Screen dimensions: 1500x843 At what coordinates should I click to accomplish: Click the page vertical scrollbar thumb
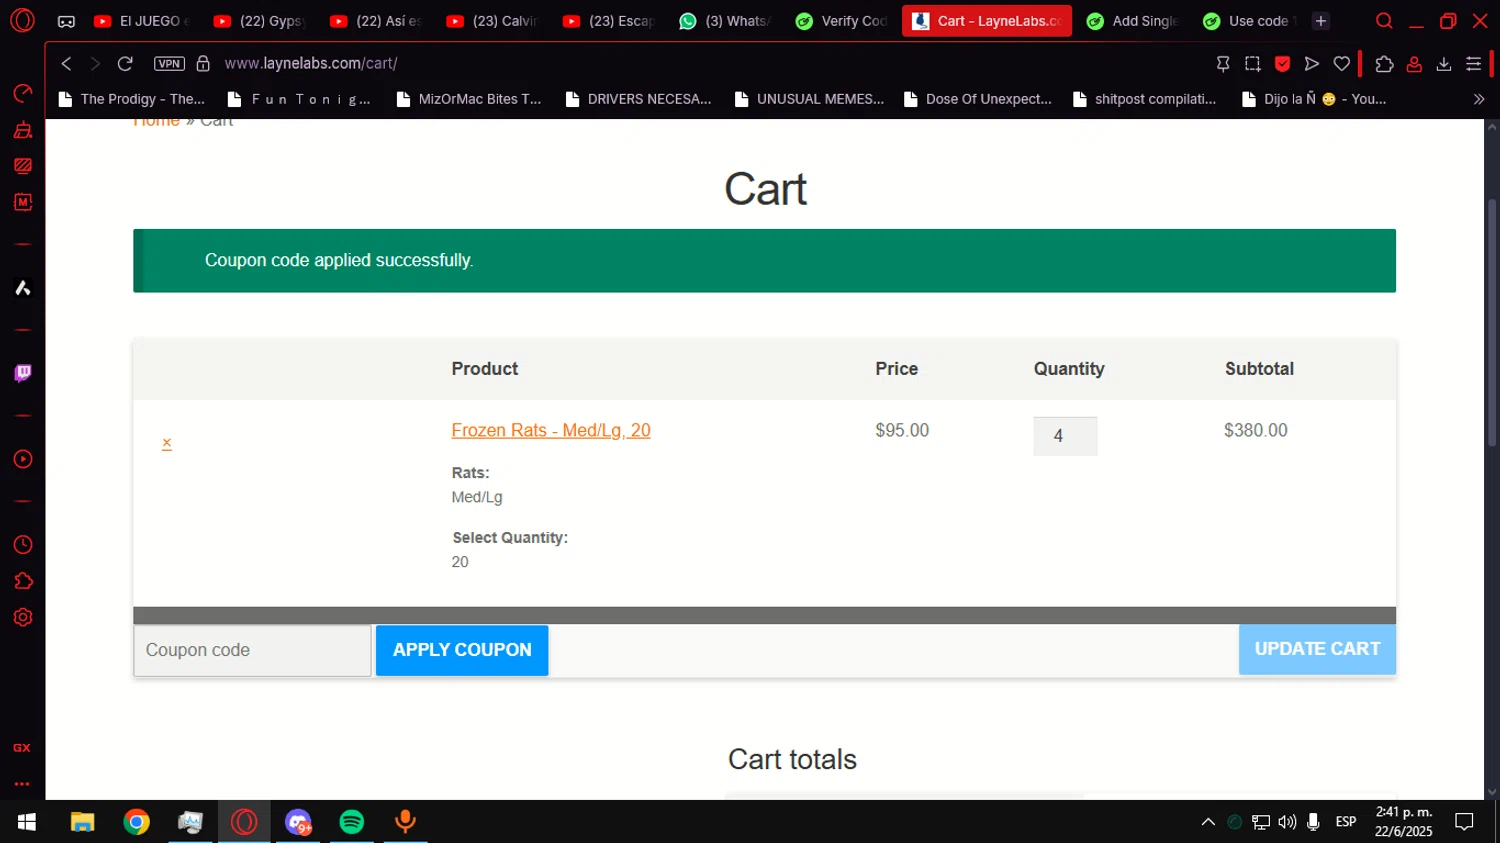coord(1492,322)
